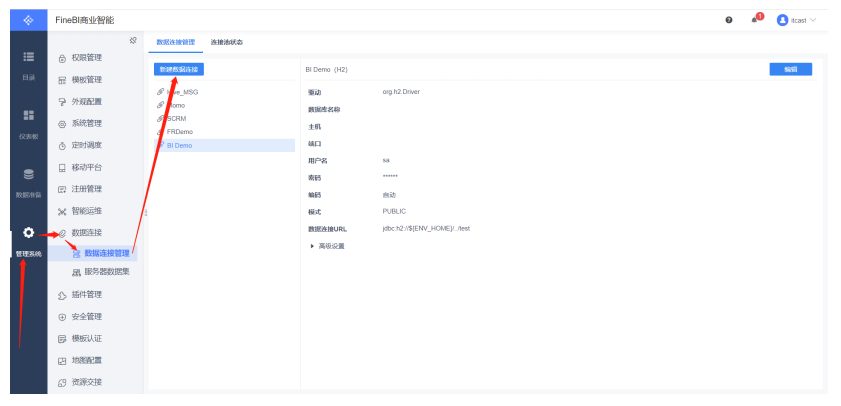
Task: Click the 编辑 button
Action: [x=791, y=69]
